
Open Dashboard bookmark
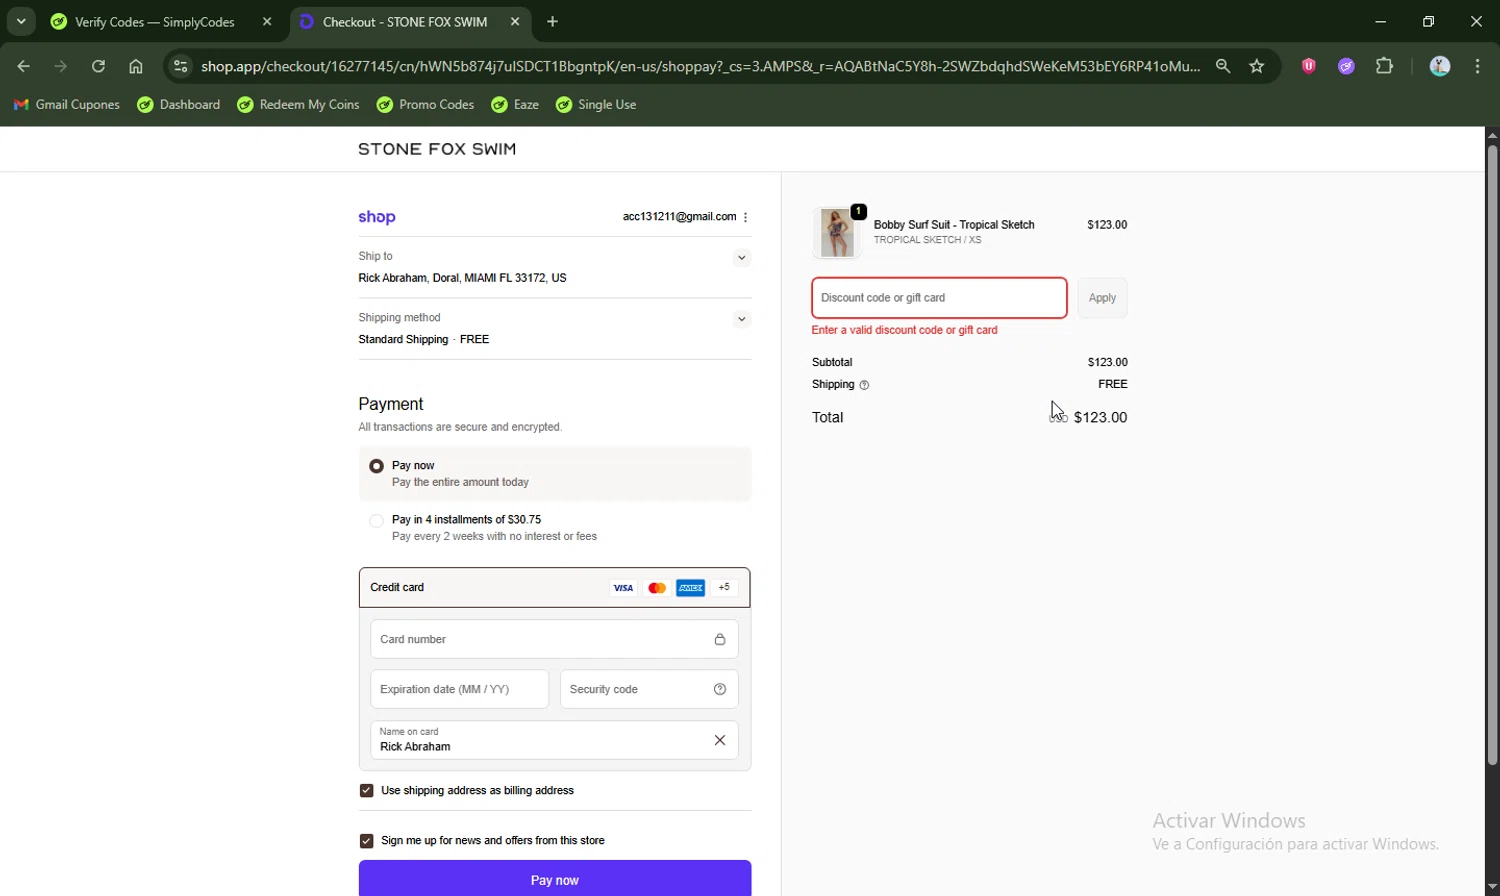point(179,104)
